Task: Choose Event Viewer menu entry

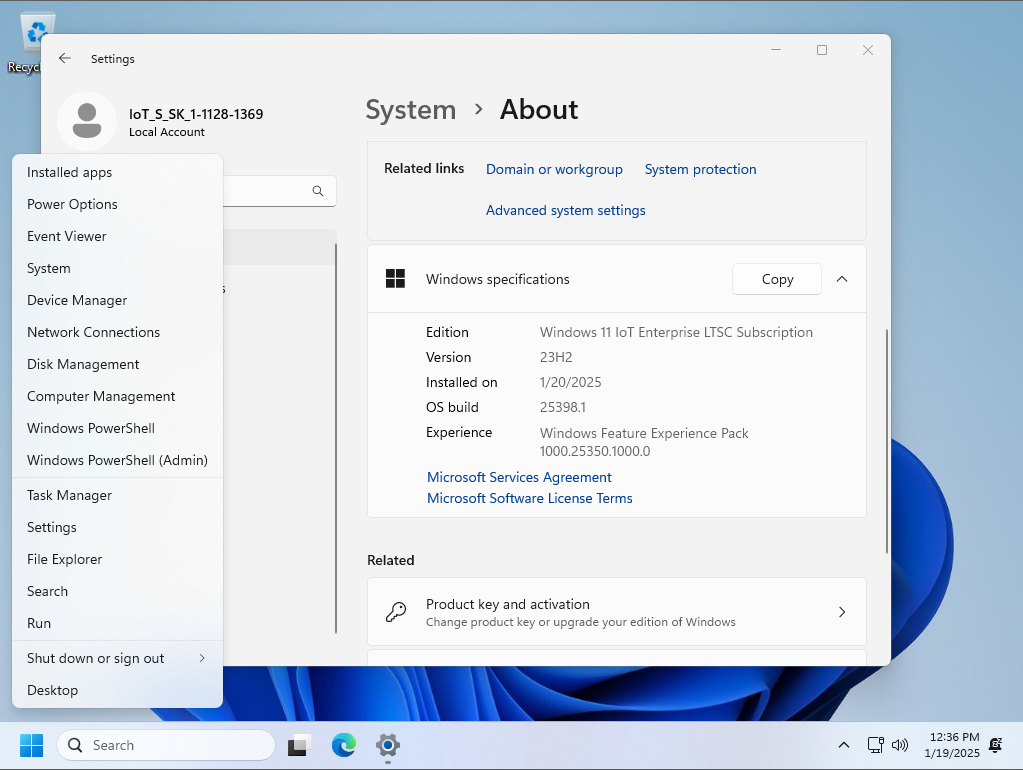Action: [x=117, y=236]
